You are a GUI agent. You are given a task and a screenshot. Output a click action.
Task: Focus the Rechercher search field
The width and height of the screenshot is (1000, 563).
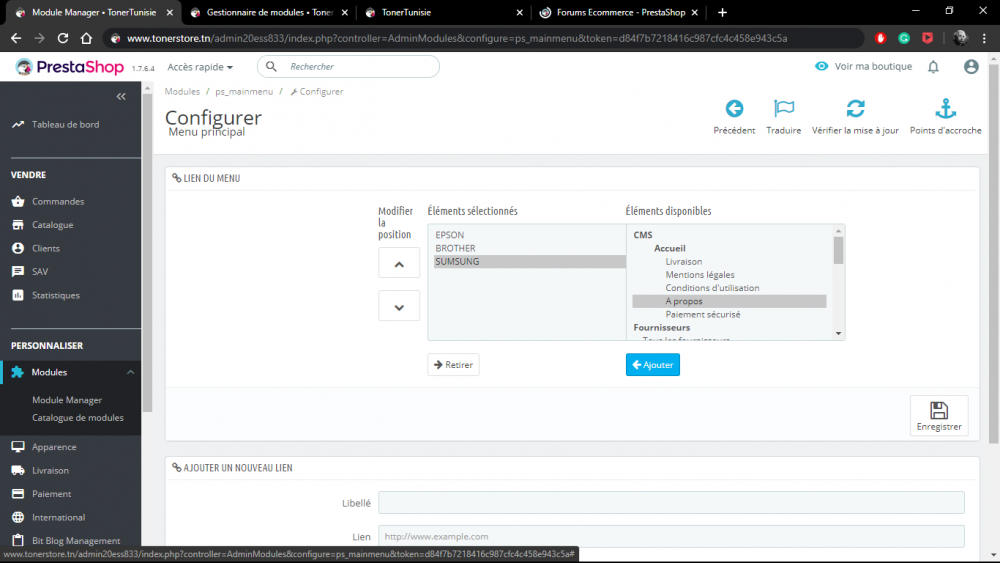[x=348, y=66]
